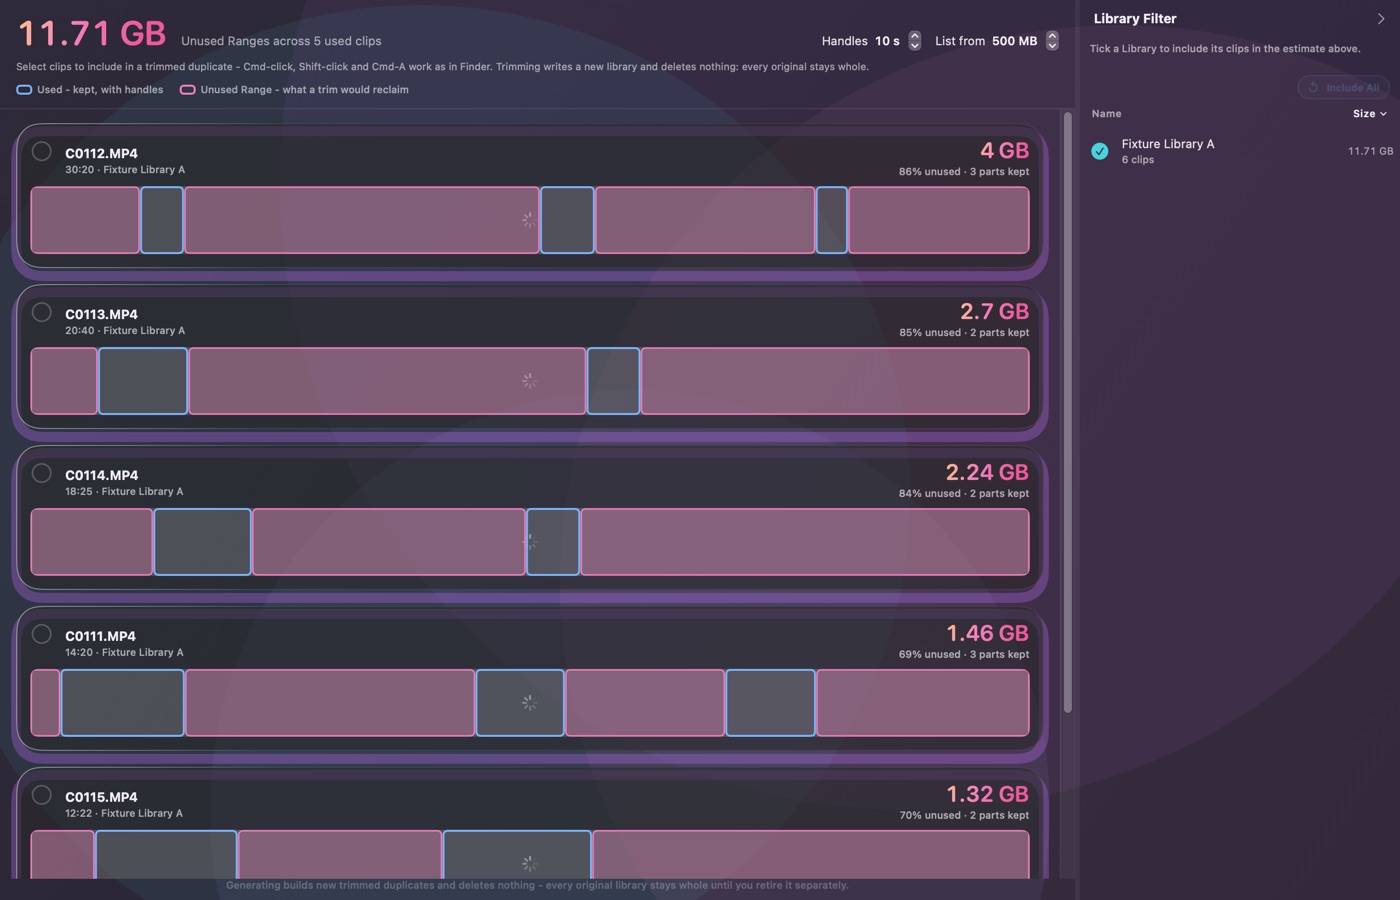Collapse the Library Filter panel chevron
1400x900 pixels.
[x=1381, y=19]
